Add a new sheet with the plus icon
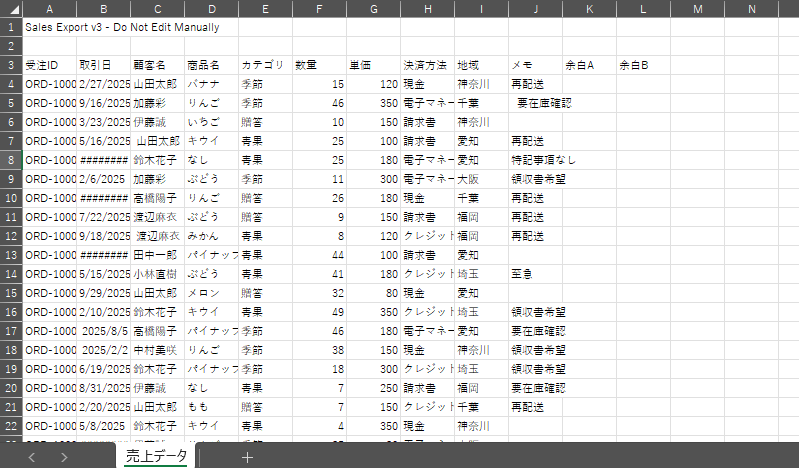Viewport: 799px width, 468px height. click(x=247, y=457)
